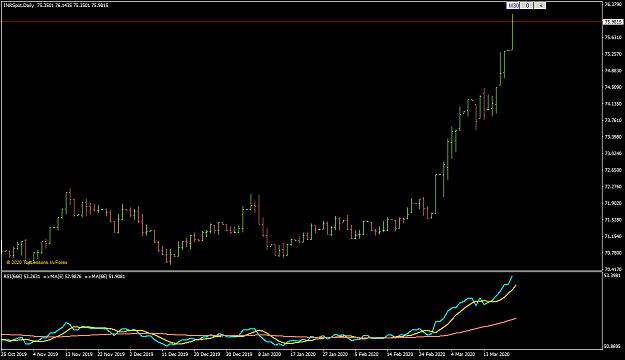
Task: Click the '13 Mar 2020' date label
Action: [497, 354]
